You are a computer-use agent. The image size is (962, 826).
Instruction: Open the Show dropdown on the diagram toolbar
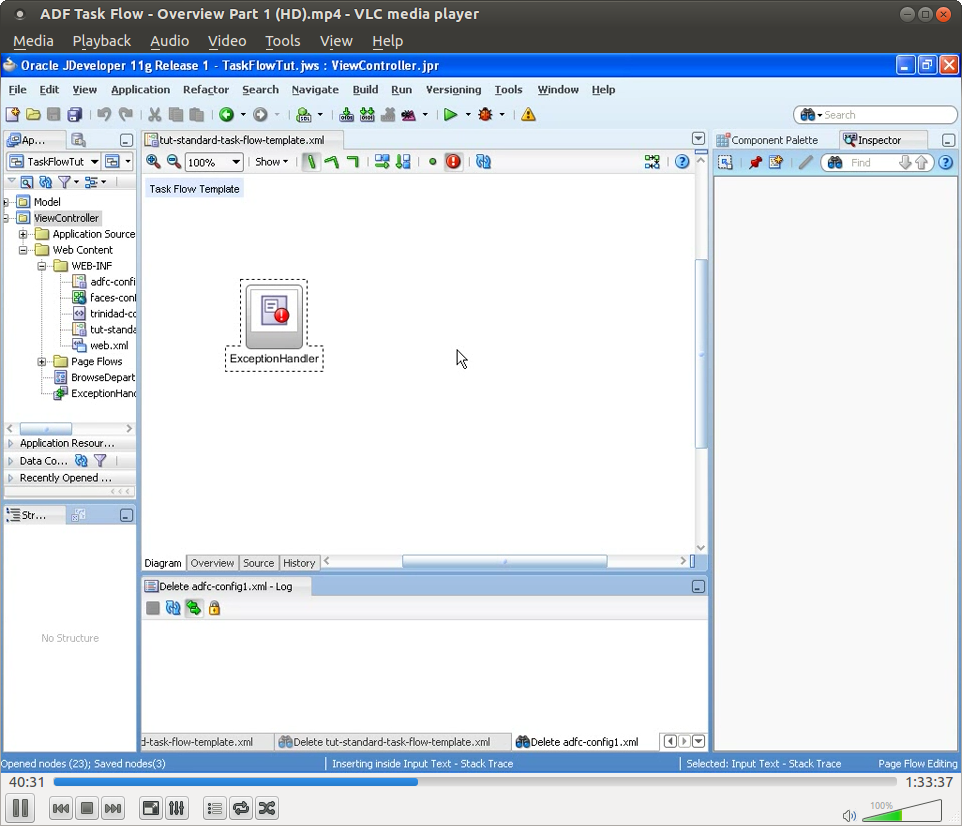coord(271,161)
